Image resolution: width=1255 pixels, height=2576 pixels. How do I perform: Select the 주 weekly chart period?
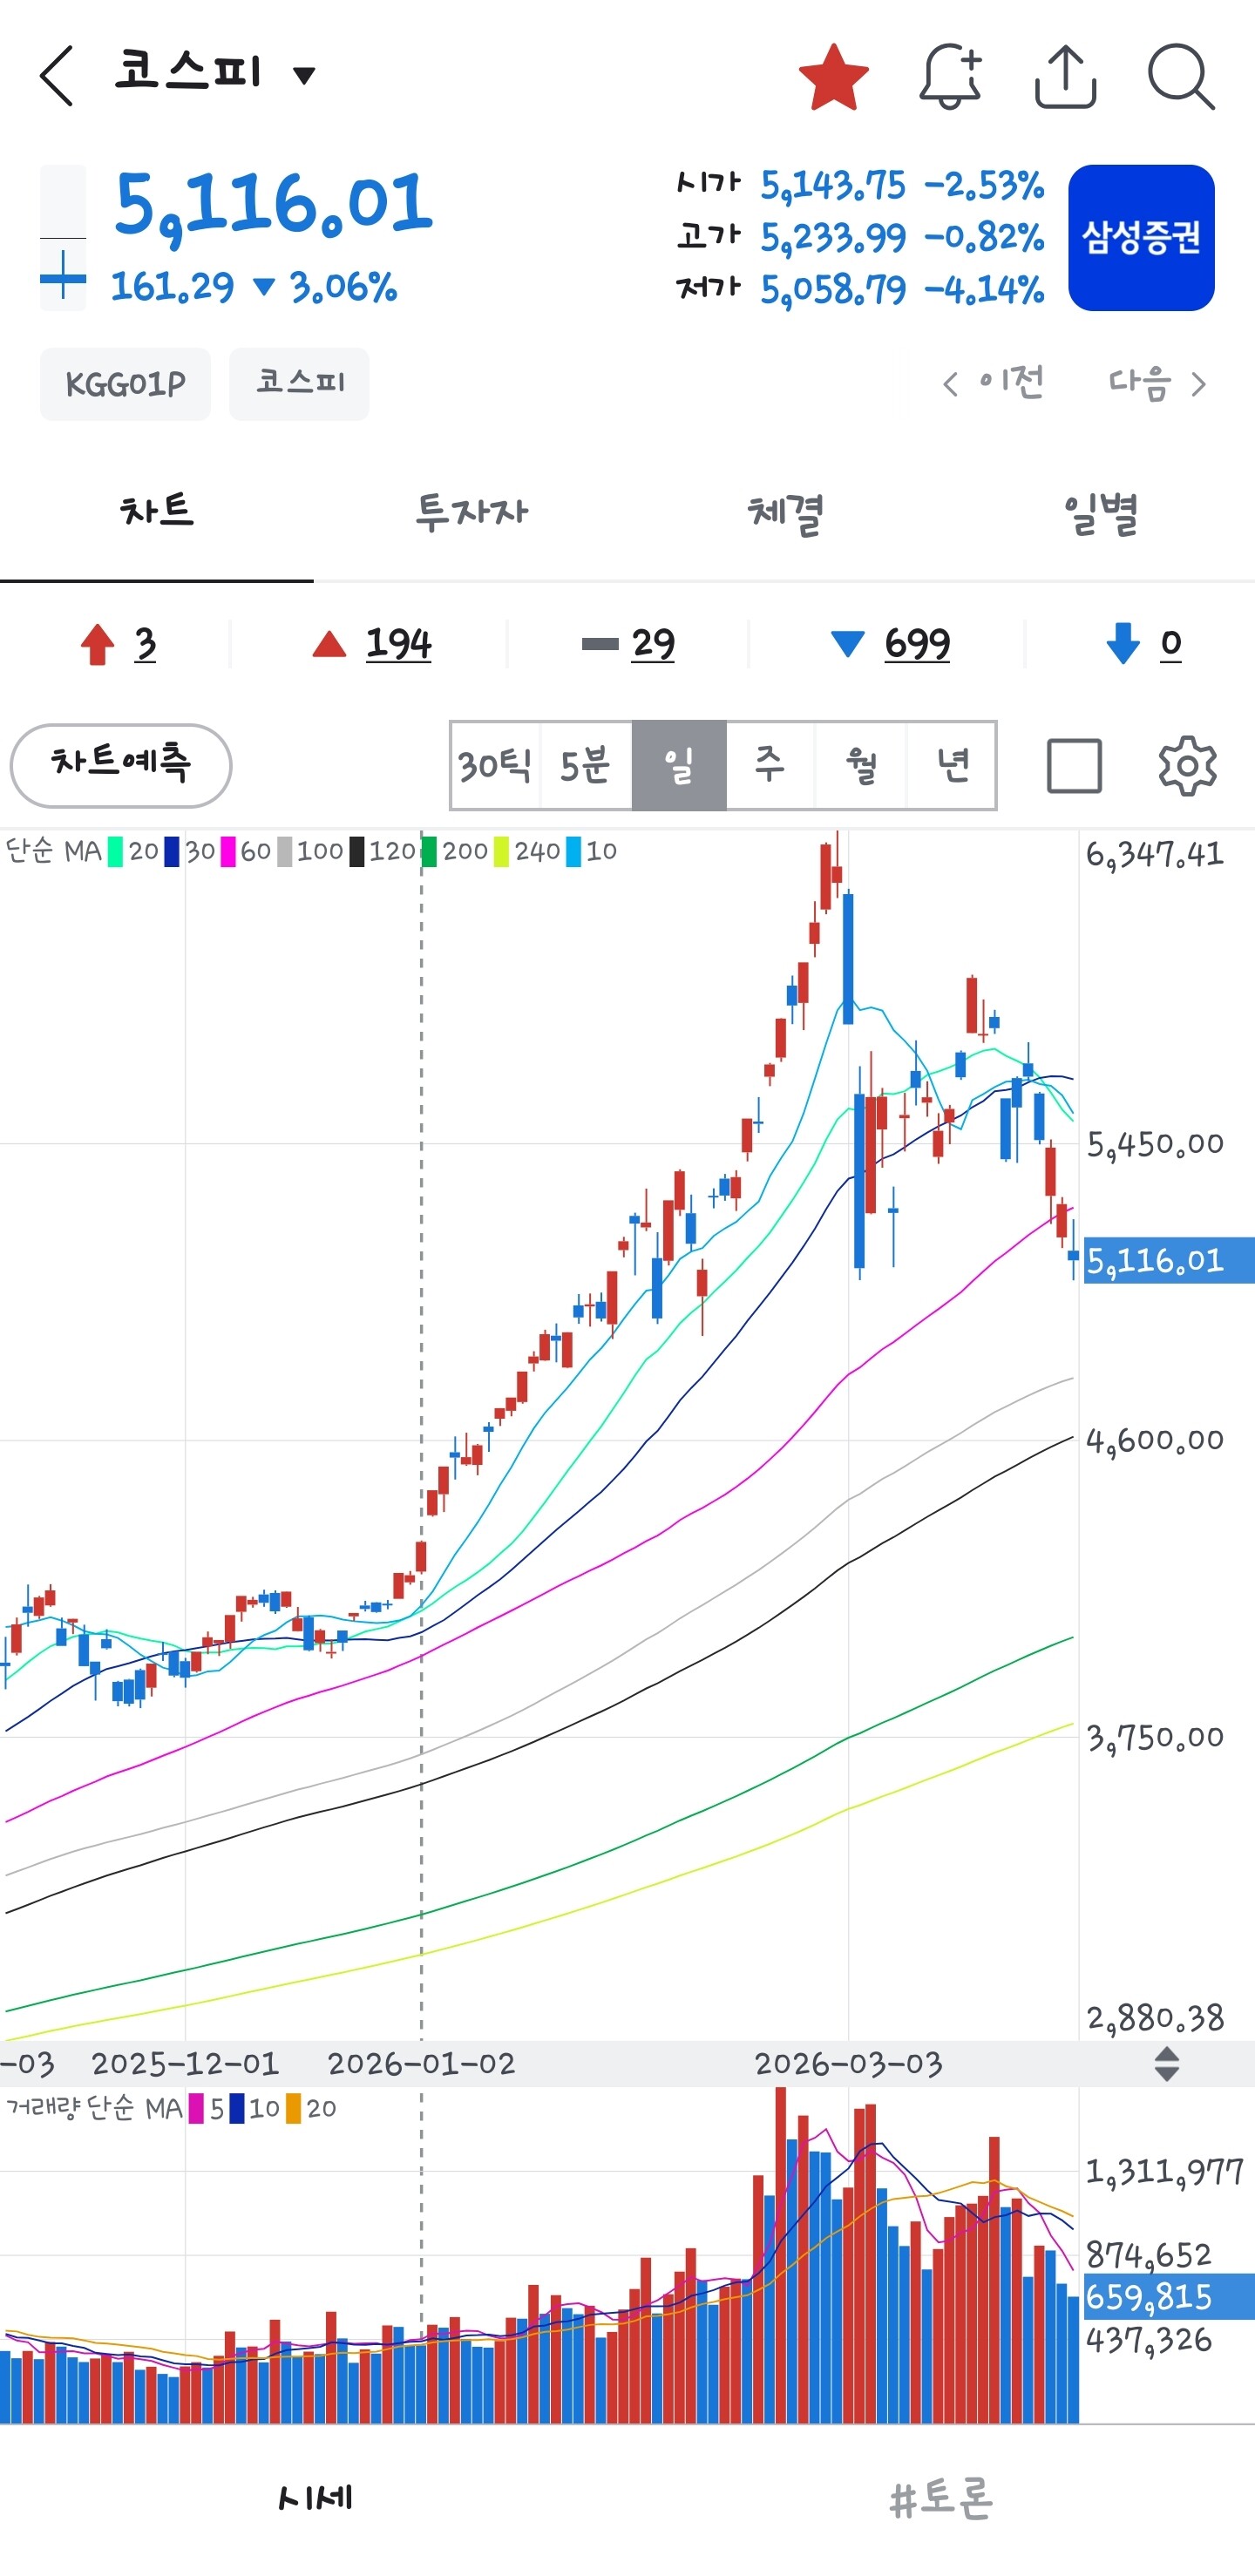click(769, 766)
